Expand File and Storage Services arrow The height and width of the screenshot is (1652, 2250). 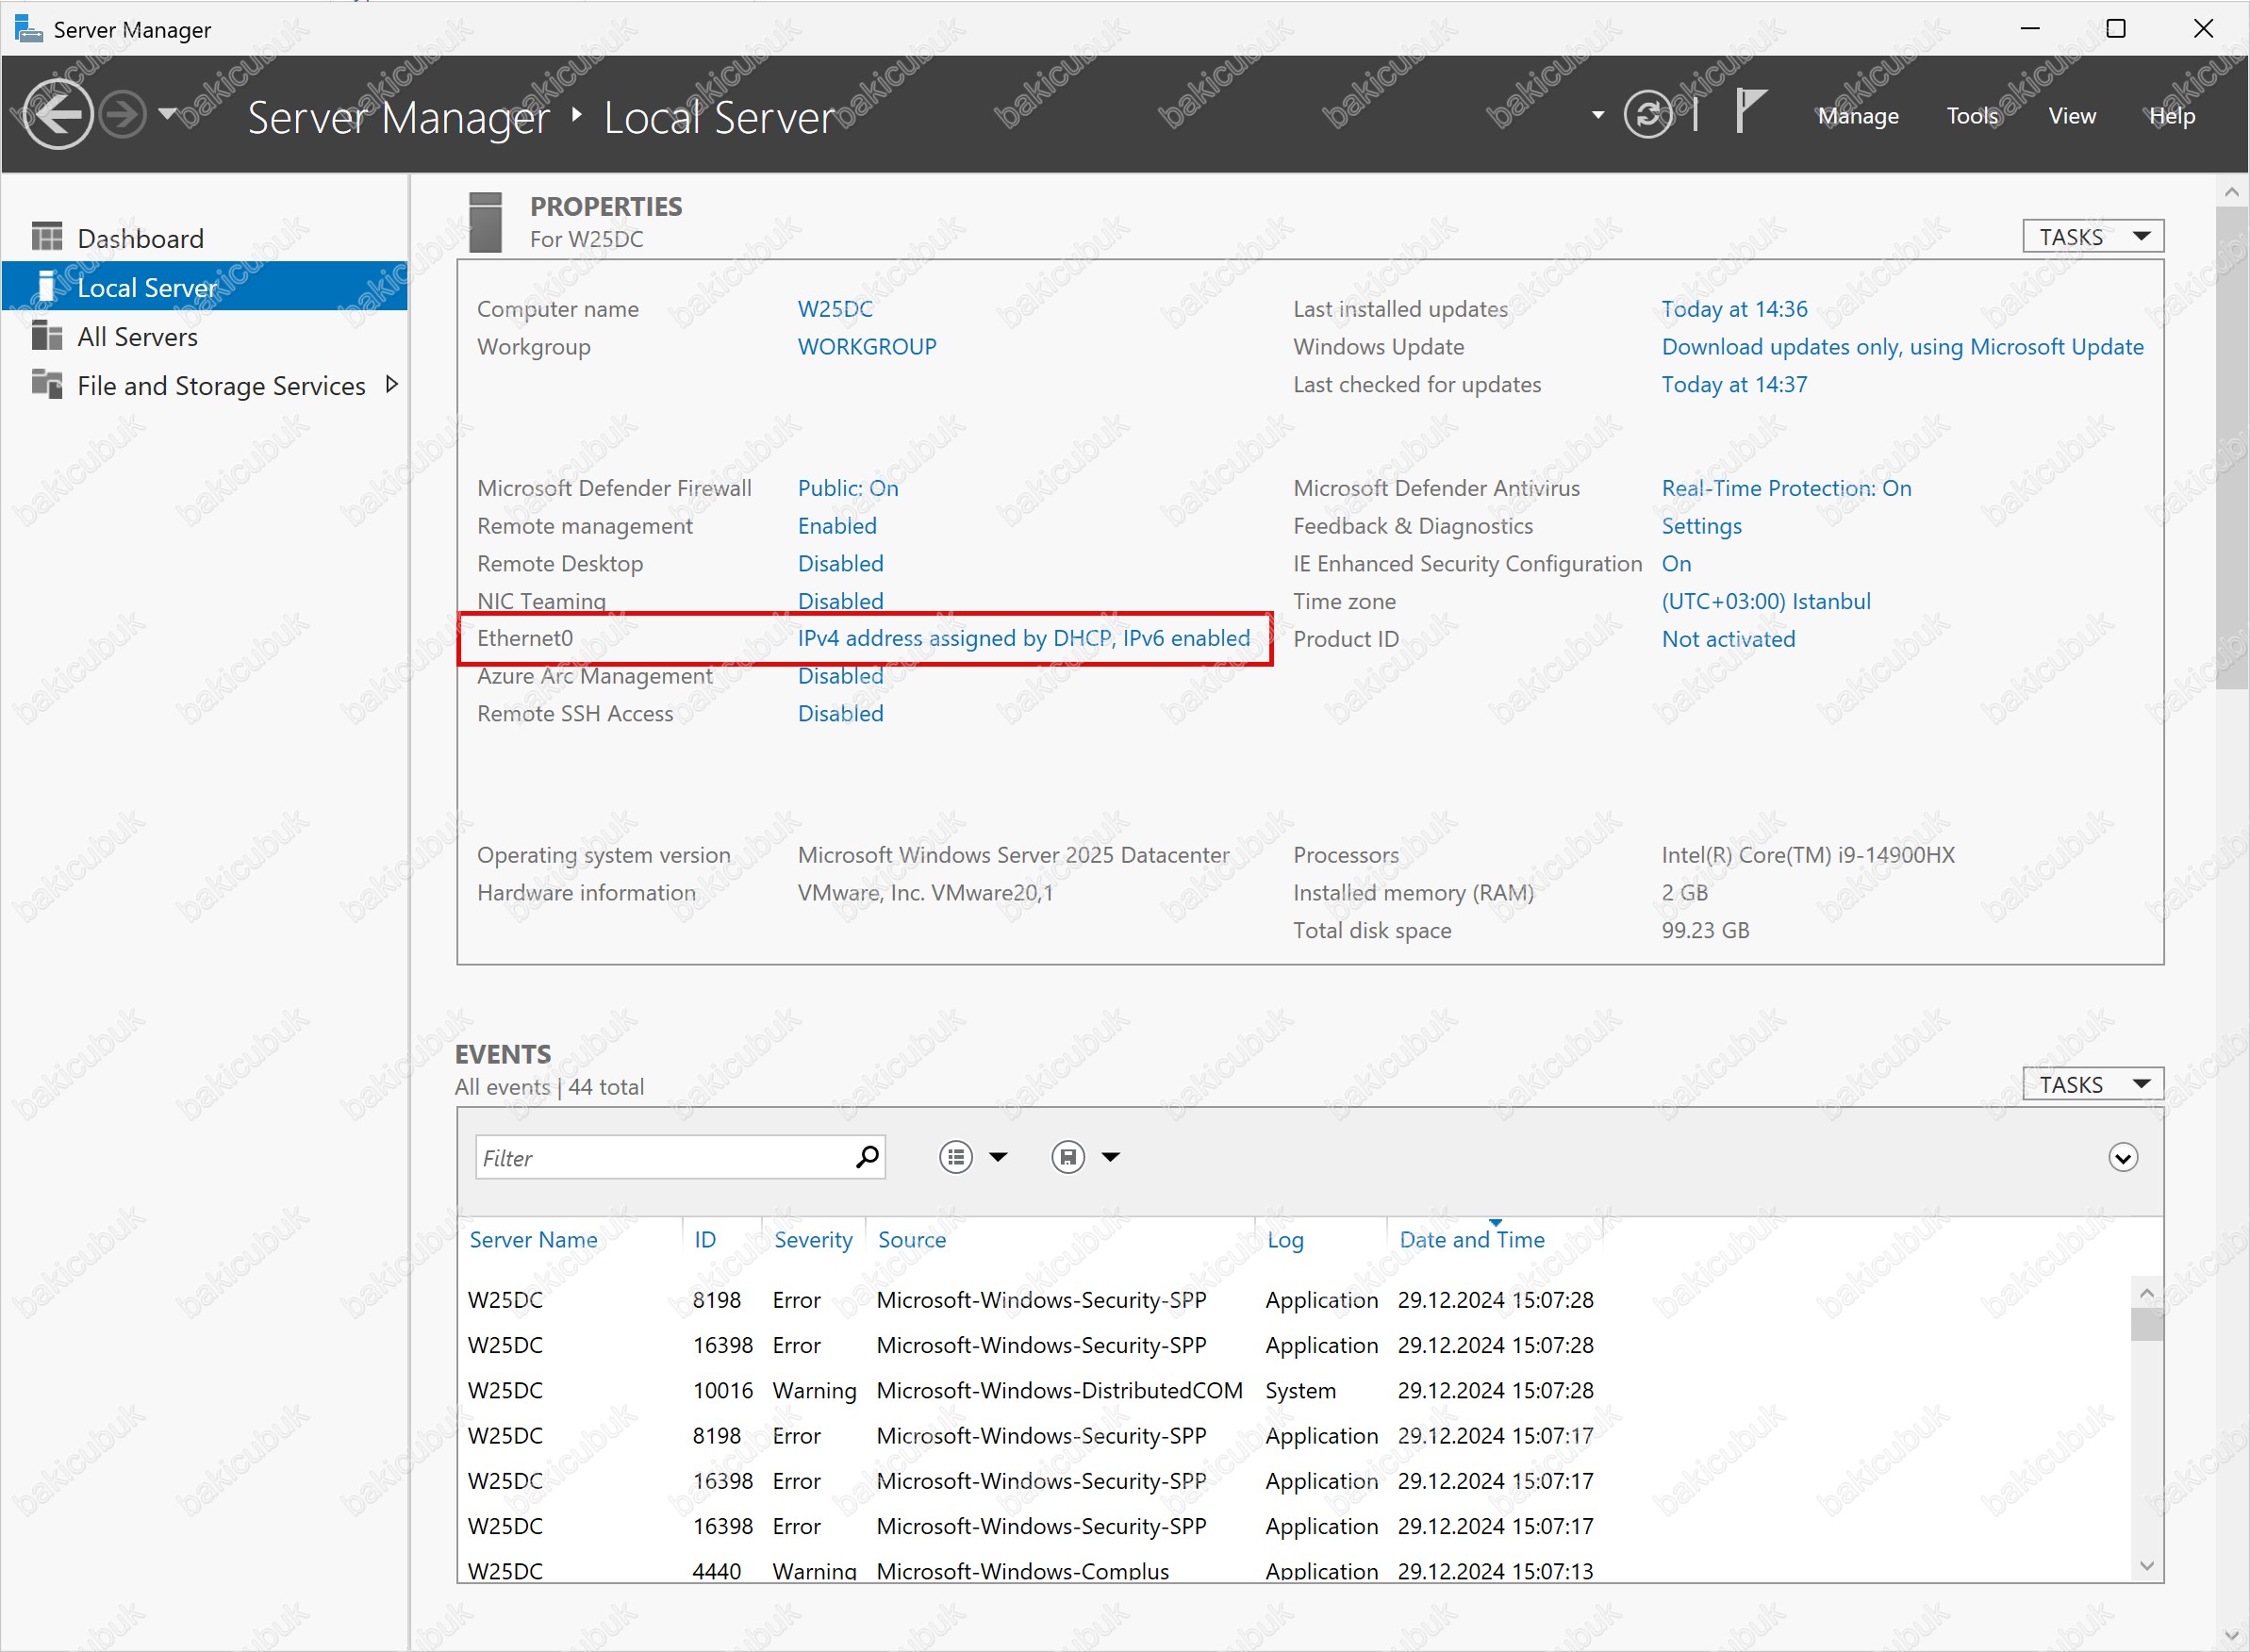pos(392,384)
